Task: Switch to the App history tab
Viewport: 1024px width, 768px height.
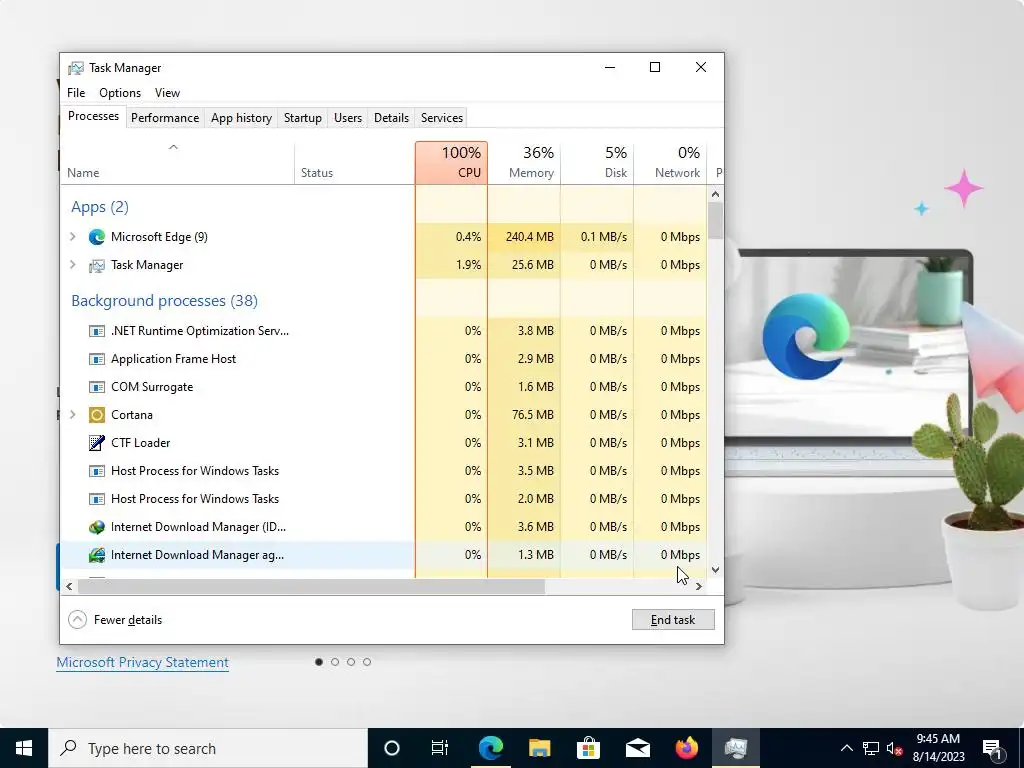Action: pos(241,118)
